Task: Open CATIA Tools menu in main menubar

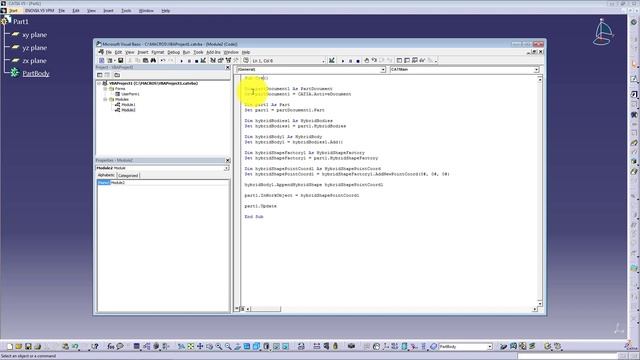Action: click(126, 11)
